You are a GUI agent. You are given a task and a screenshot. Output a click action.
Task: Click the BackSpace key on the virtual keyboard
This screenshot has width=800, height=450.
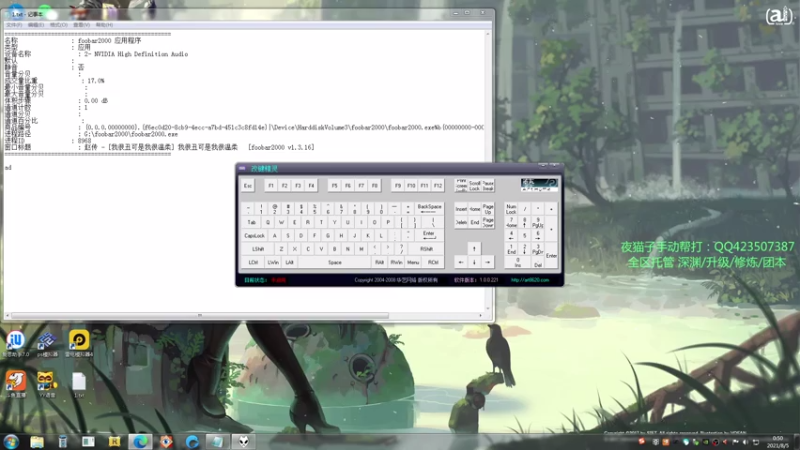click(429, 209)
